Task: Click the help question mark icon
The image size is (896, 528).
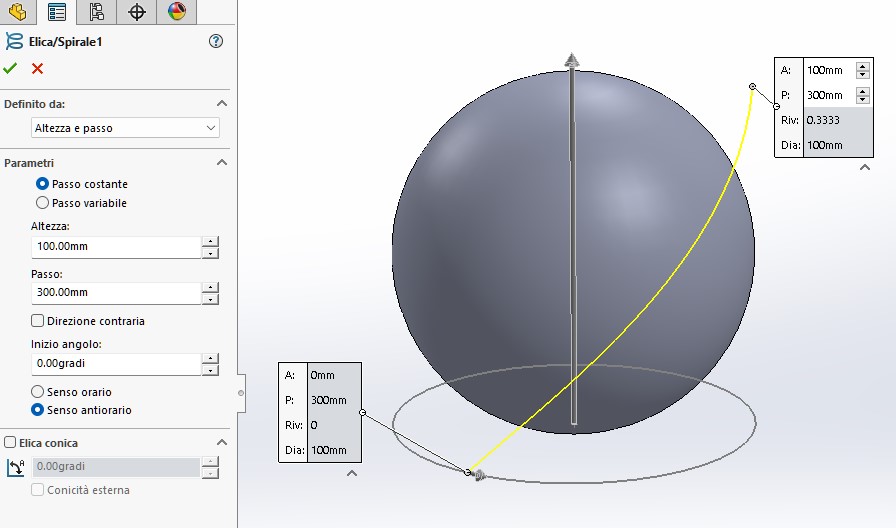Action: 216,41
